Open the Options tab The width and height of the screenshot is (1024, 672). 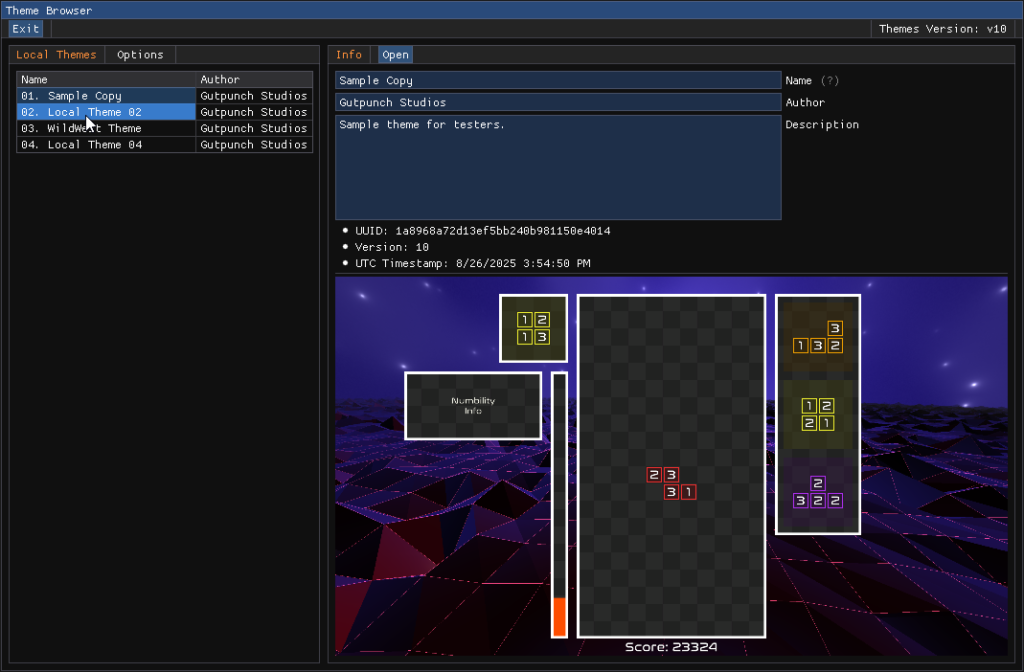(x=140, y=55)
